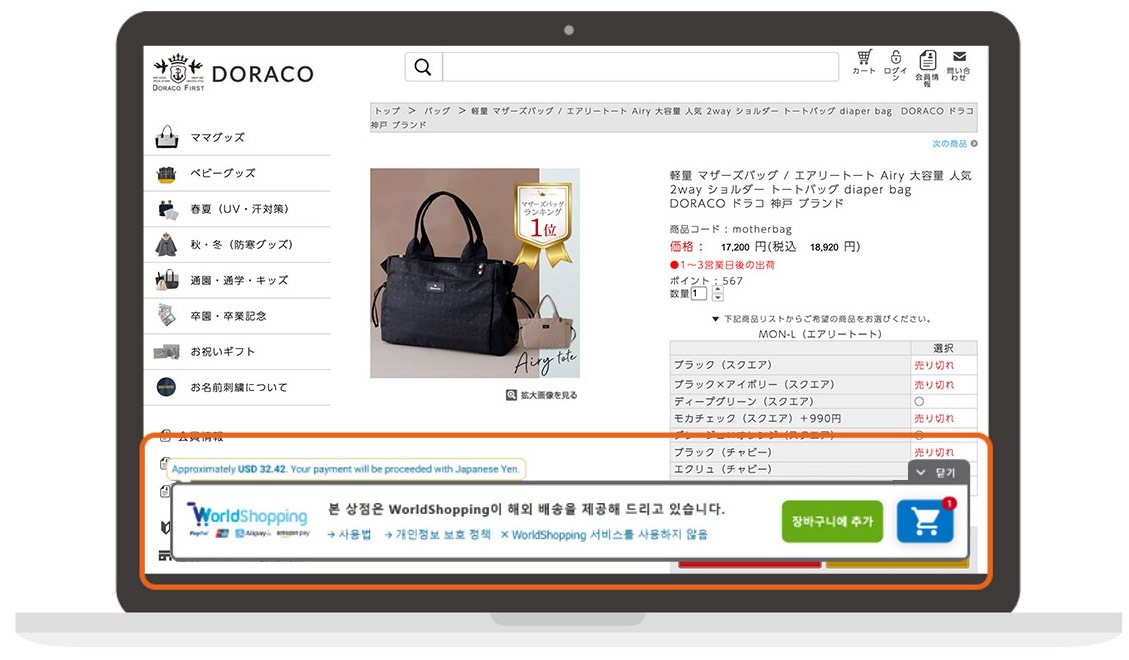1129x660 pixels.
Task: Click the お名前刺繍 round icon
Action: click(166, 386)
